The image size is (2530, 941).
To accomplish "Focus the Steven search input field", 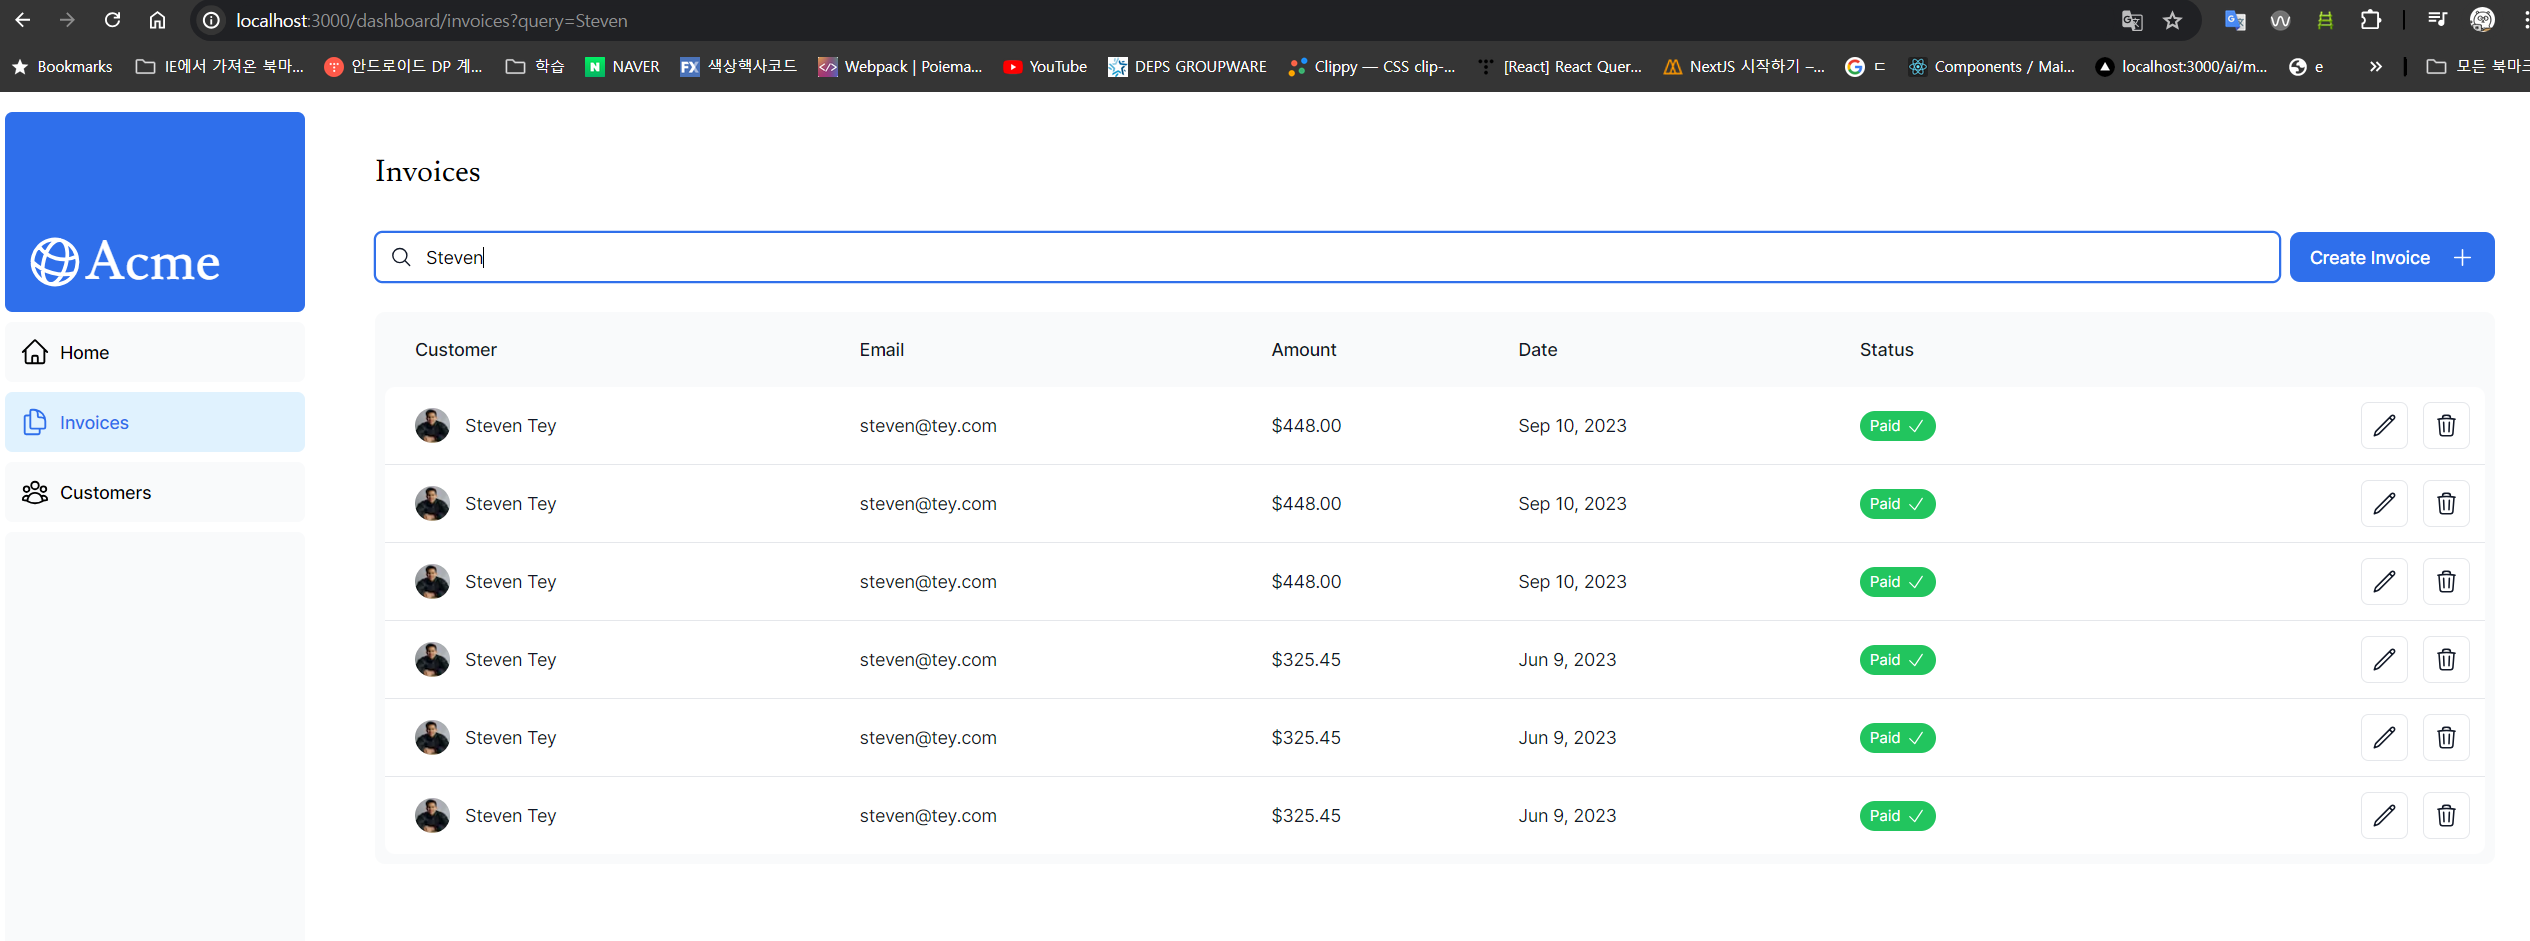I will (x=1327, y=257).
